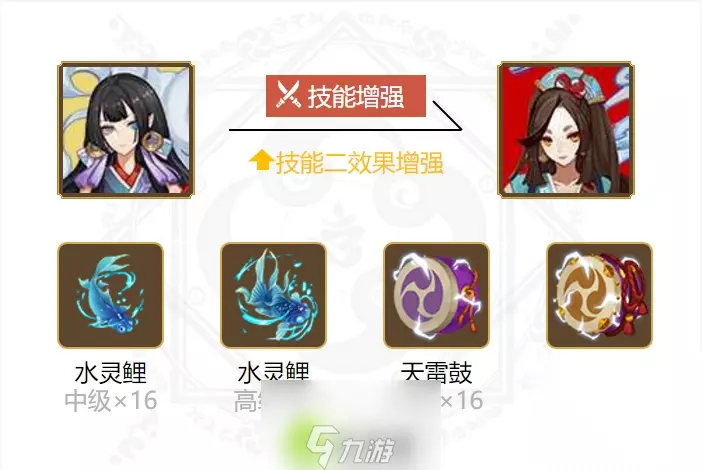Image resolution: width=702 pixels, height=470 pixels.
Task: Select the mid-level 水灵鲤 blue fish icon
Action: 111,295
